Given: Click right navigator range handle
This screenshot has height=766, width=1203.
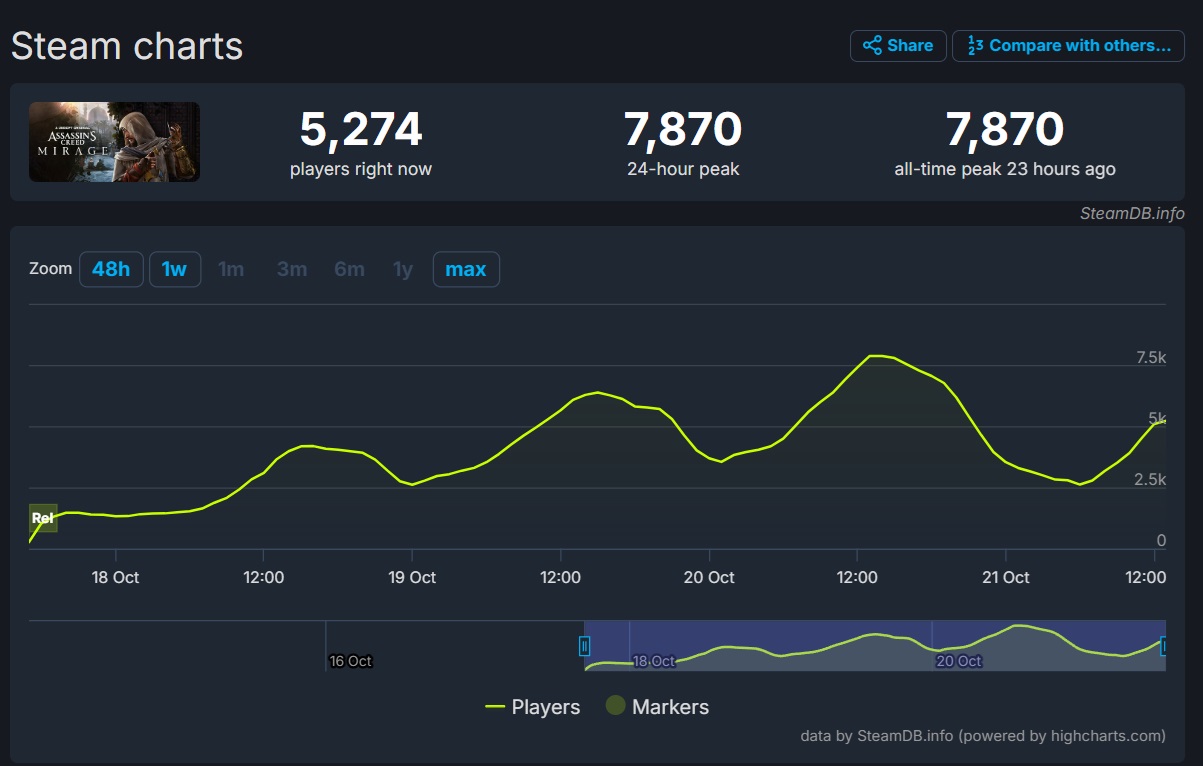Looking at the screenshot, I should (x=1164, y=646).
